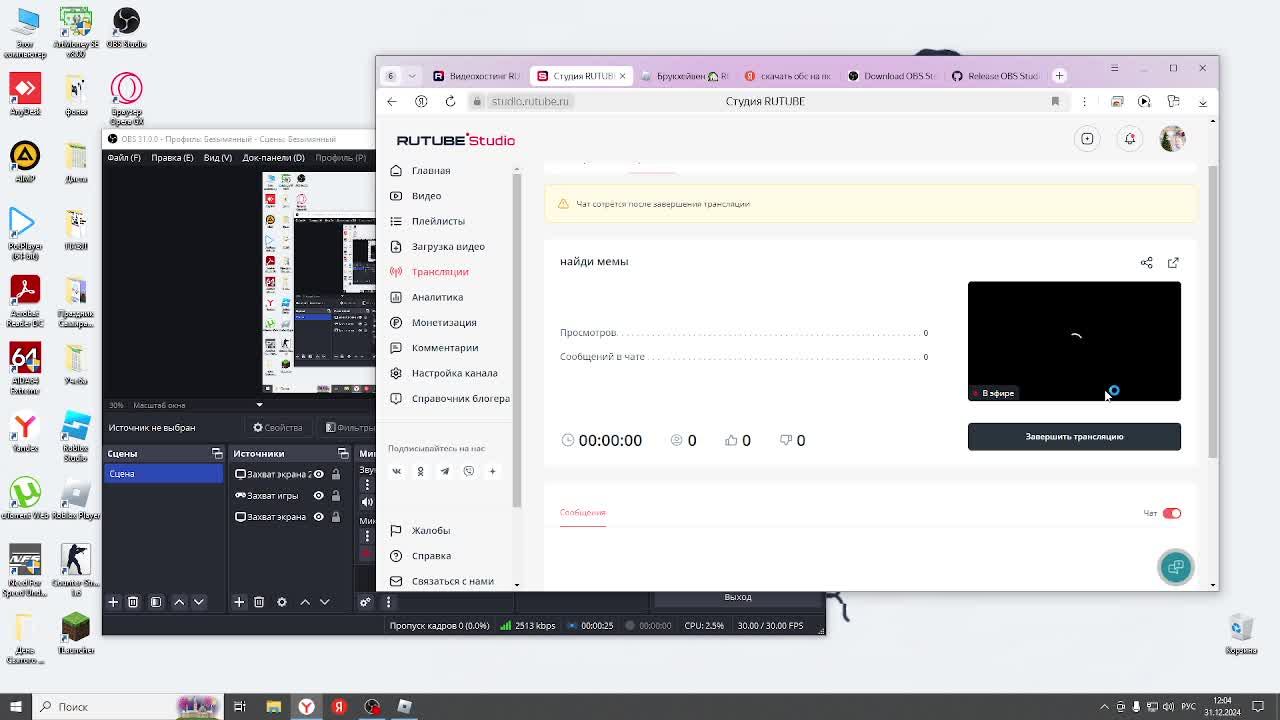
Task: Open the OBS Файл menu
Action: pyautogui.click(x=124, y=158)
